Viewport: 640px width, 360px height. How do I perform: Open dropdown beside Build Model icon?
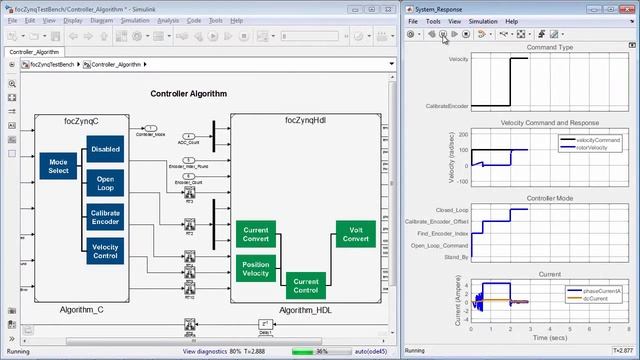[x=393, y=36]
